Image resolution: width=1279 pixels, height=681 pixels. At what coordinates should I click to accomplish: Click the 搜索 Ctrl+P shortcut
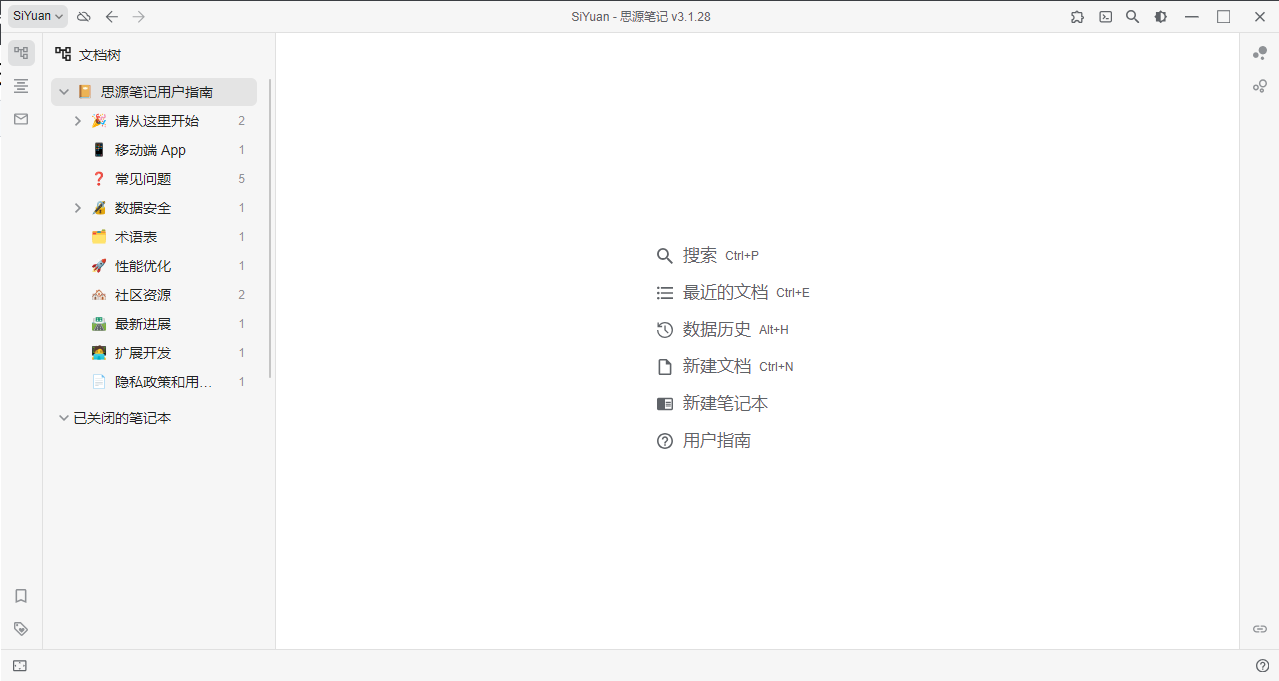point(707,255)
